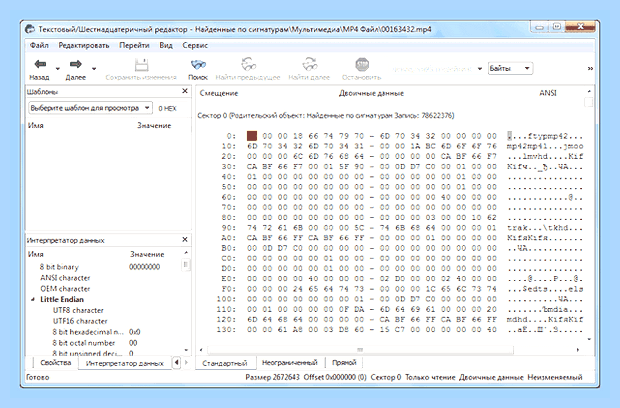Click the 0 HEX offset label

coord(167,108)
